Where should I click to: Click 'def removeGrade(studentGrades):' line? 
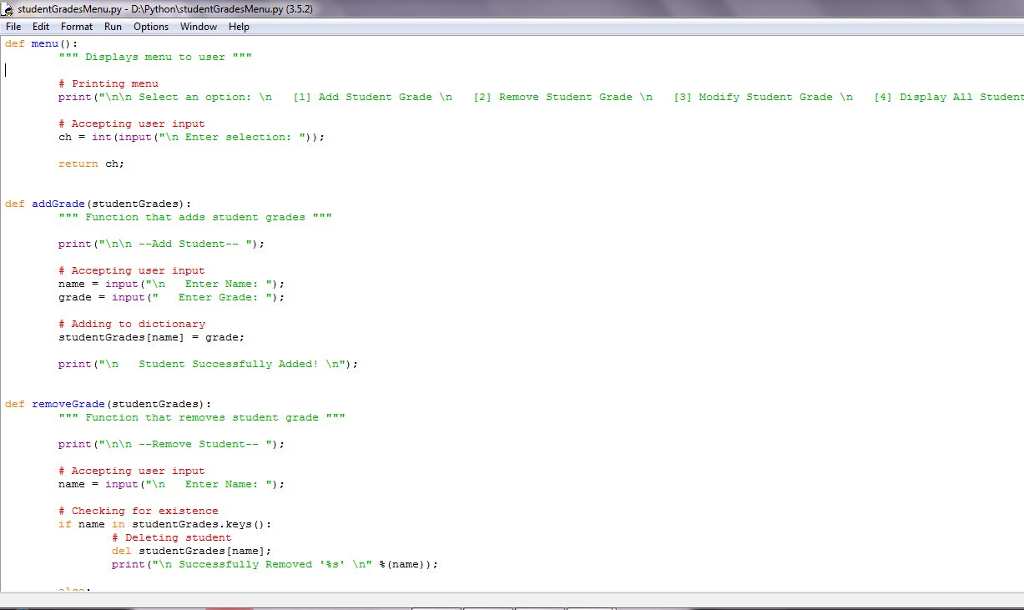[x=108, y=404]
